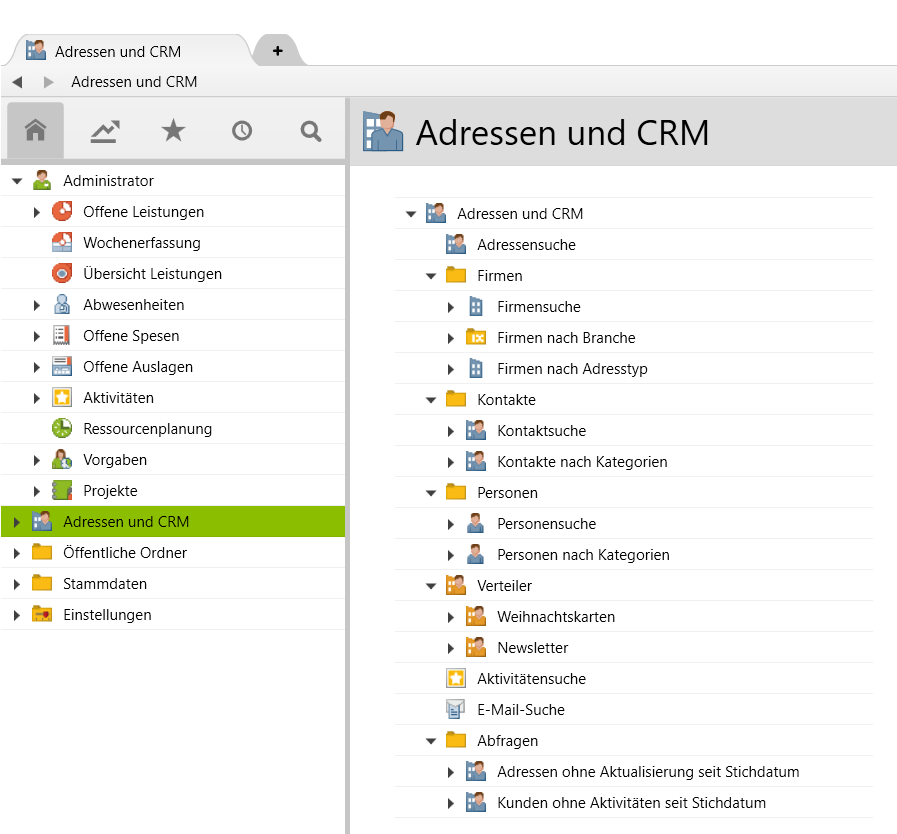Show favorites via the star icon
The image size is (897, 834).
click(173, 130)
